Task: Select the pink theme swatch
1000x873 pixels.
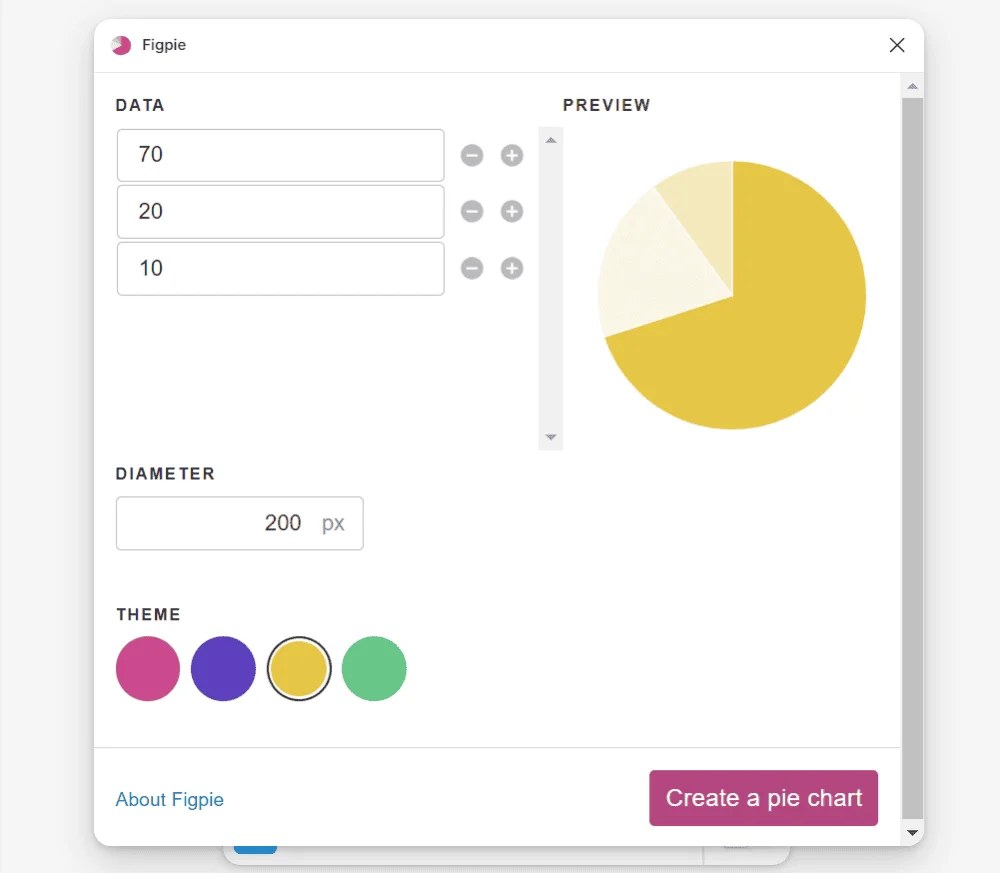Action: pos(147,669)
